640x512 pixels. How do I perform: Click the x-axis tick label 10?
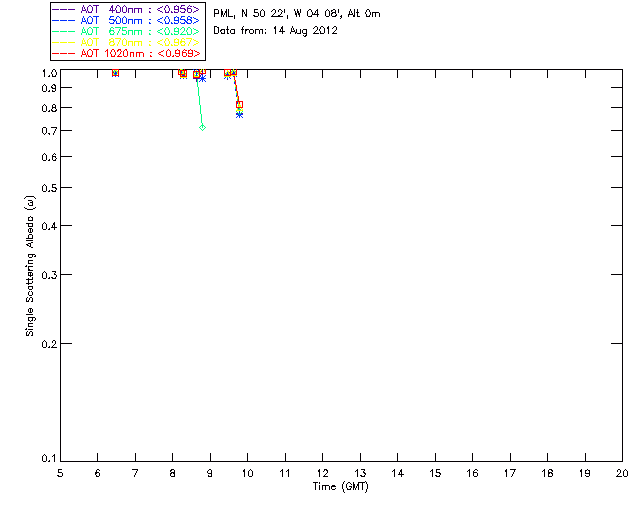[247, 473]
